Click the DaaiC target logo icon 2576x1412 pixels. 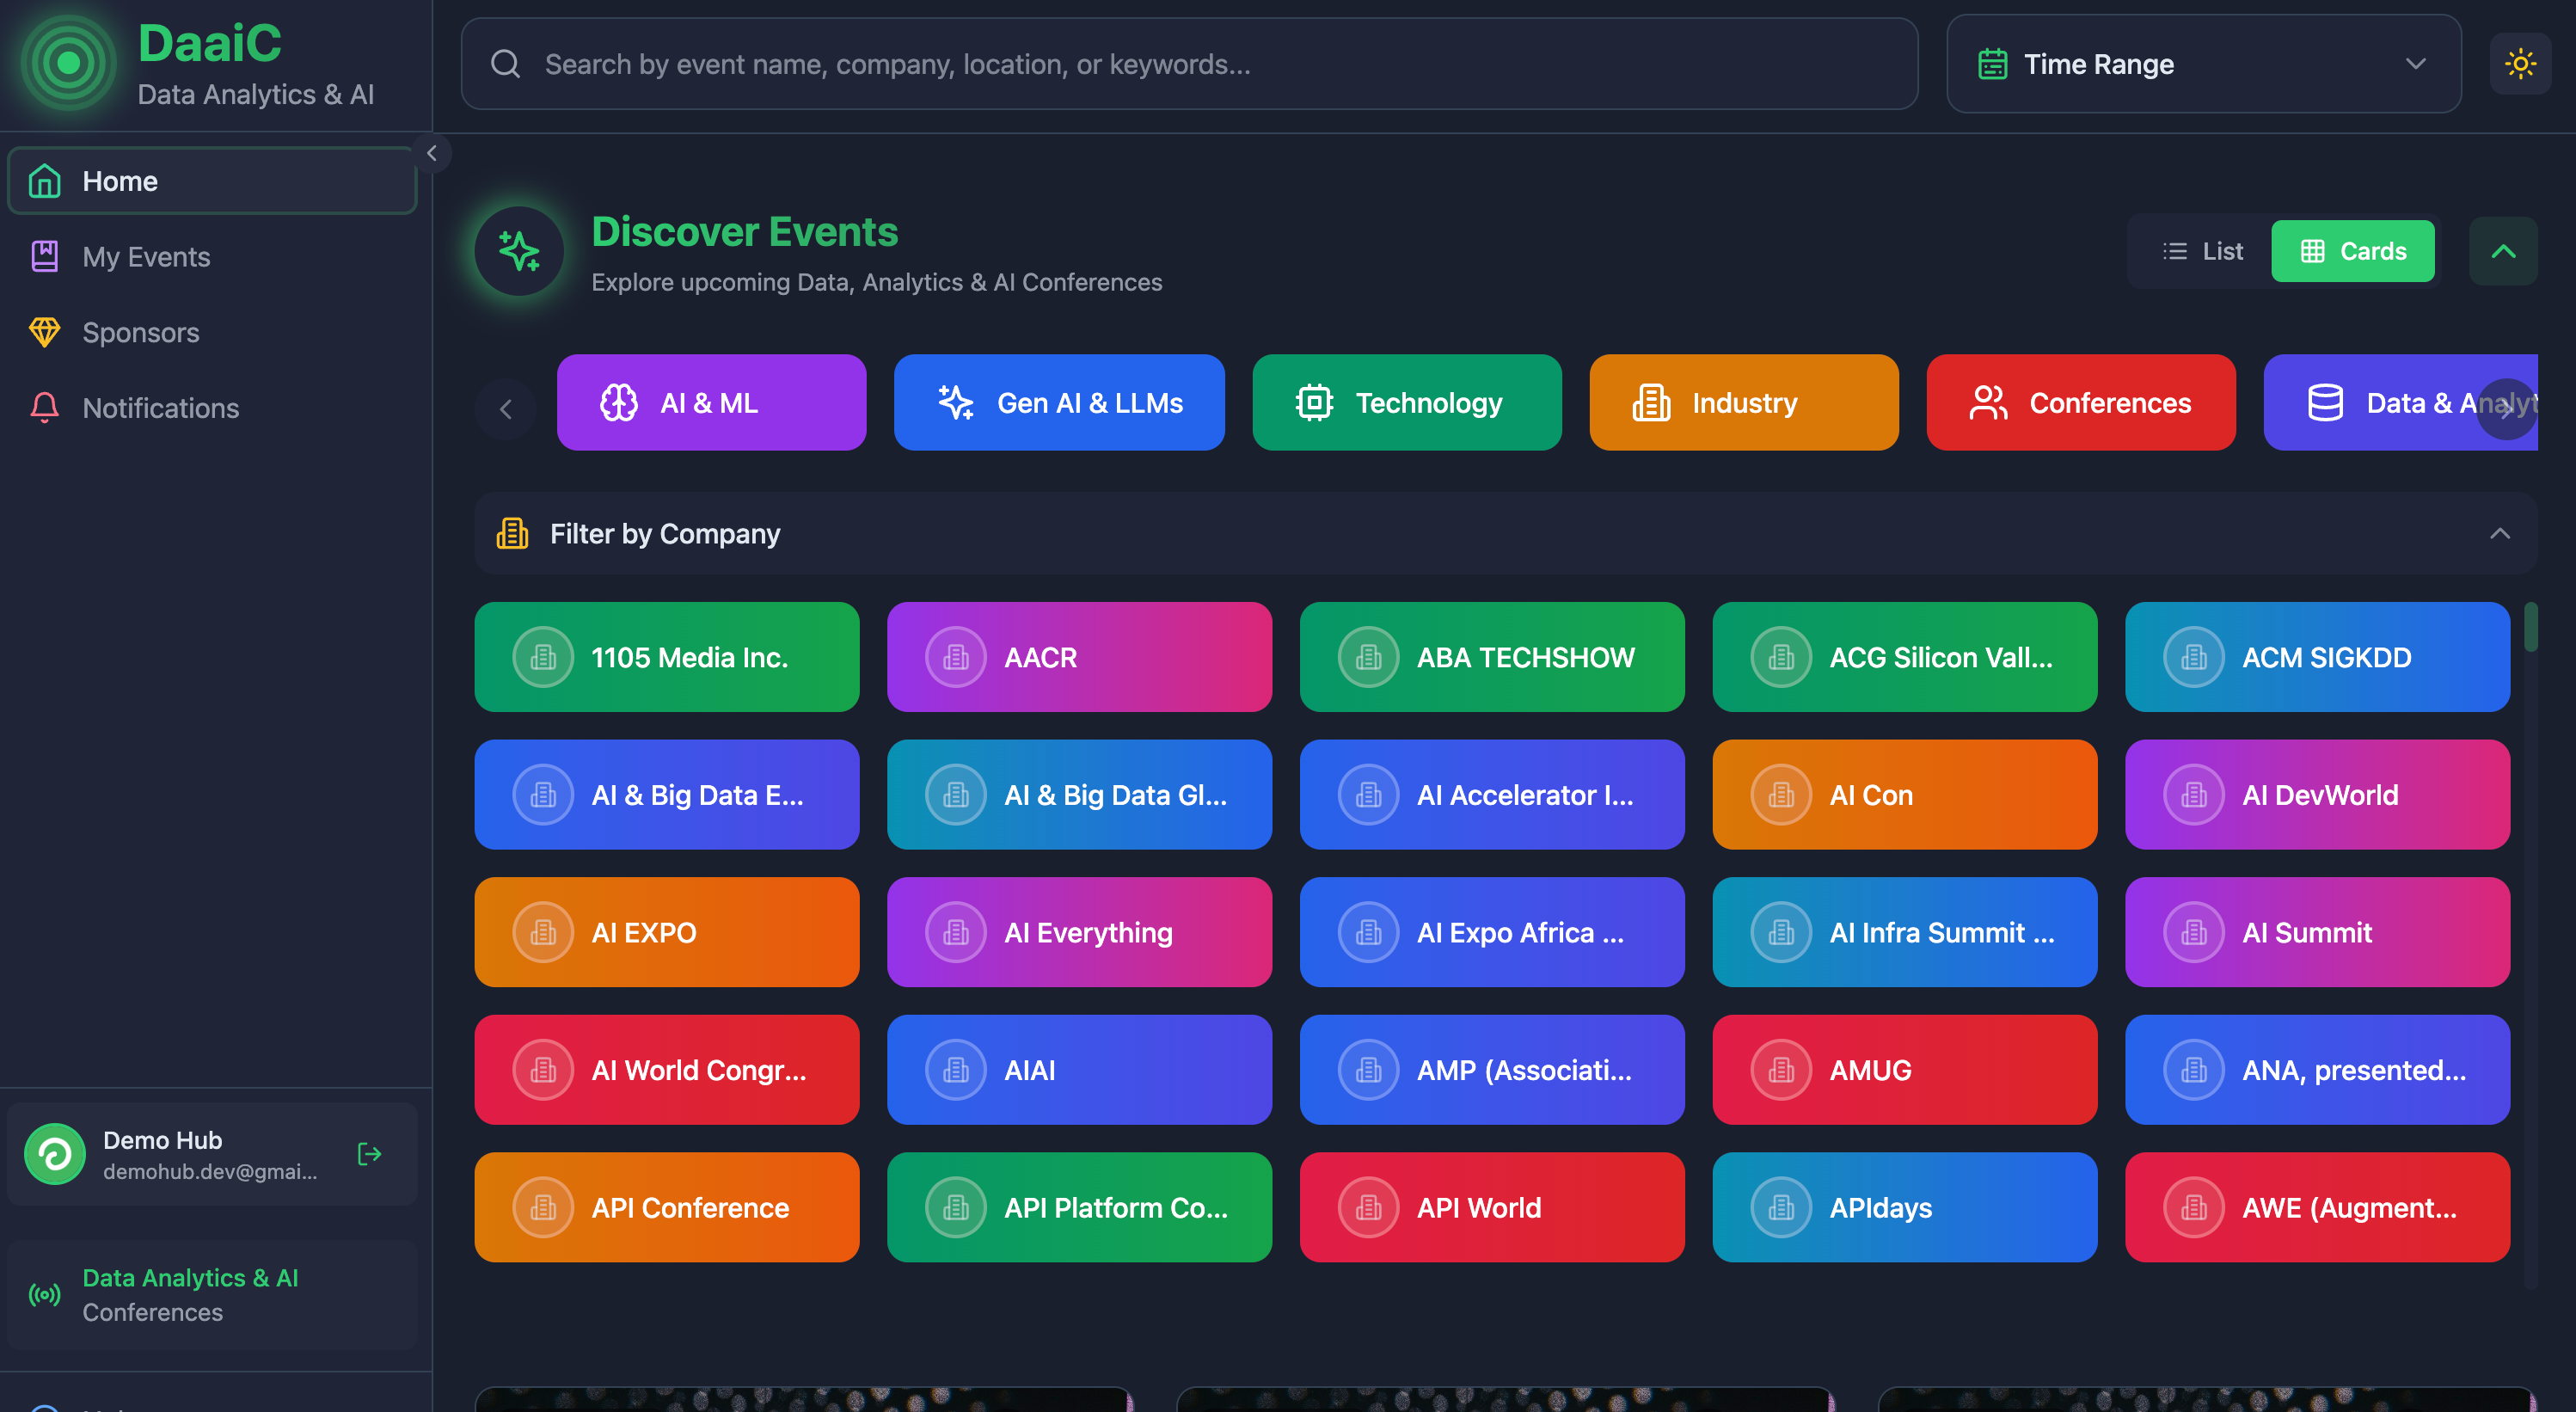pyautogui.click(x=68, y=63)
